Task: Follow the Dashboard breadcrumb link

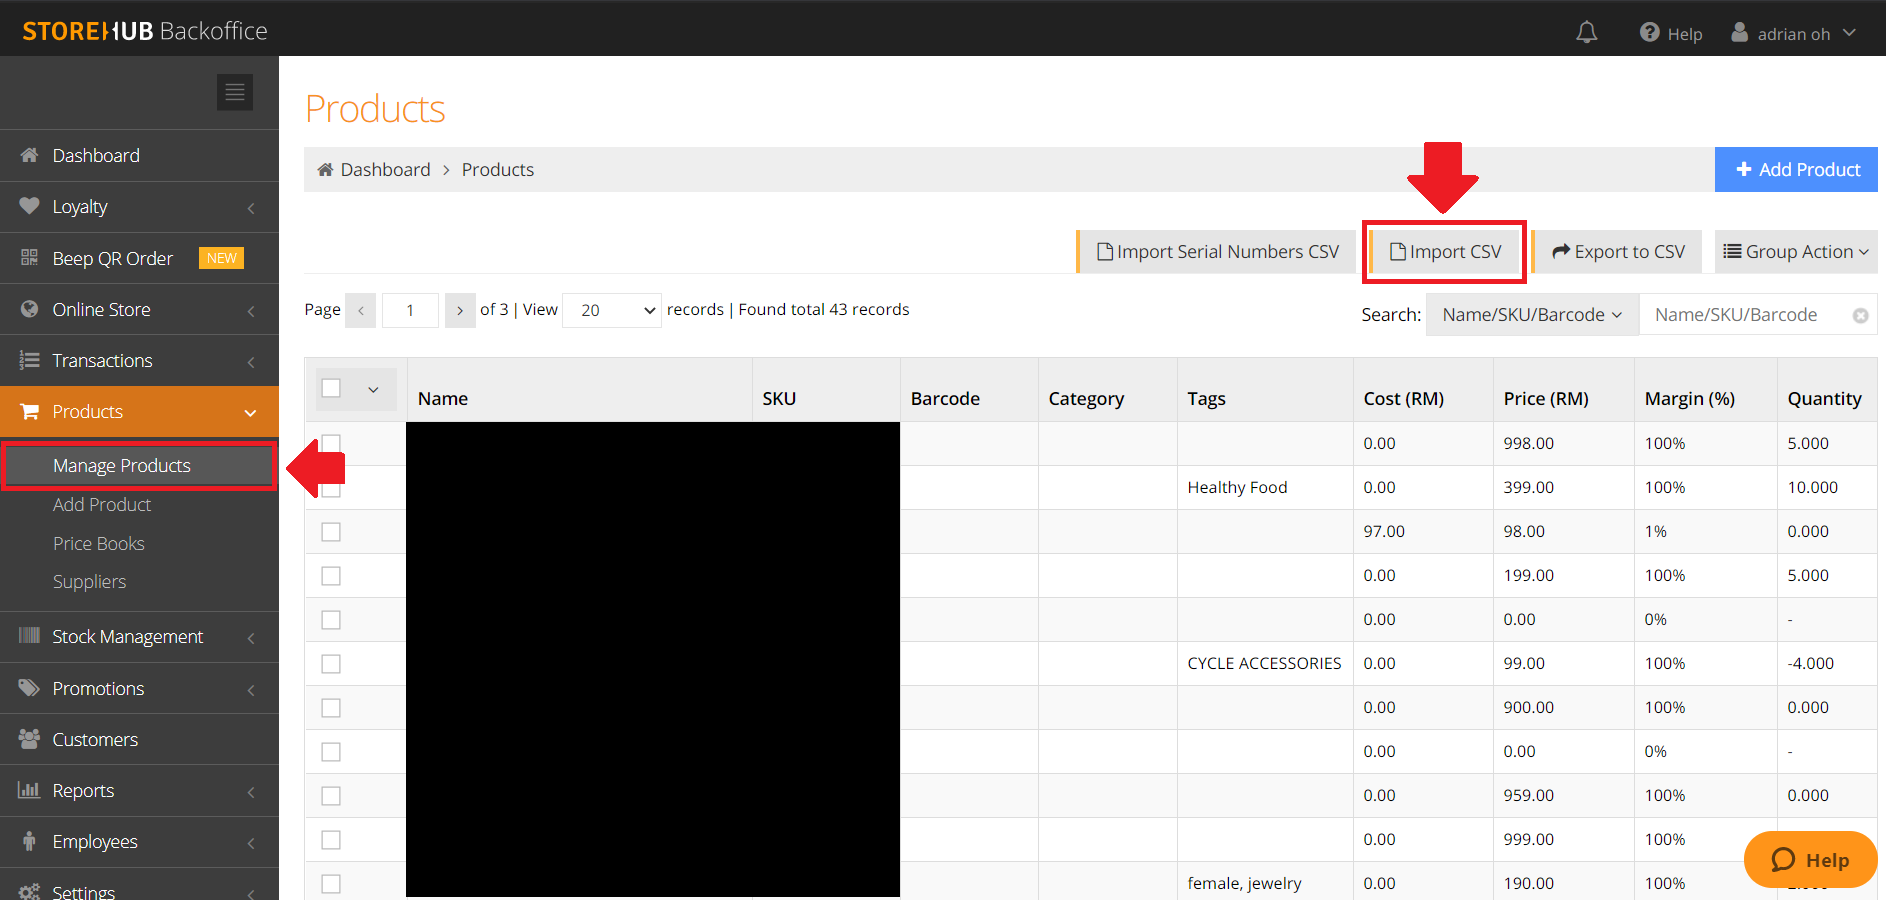Action: click(385, 170)
